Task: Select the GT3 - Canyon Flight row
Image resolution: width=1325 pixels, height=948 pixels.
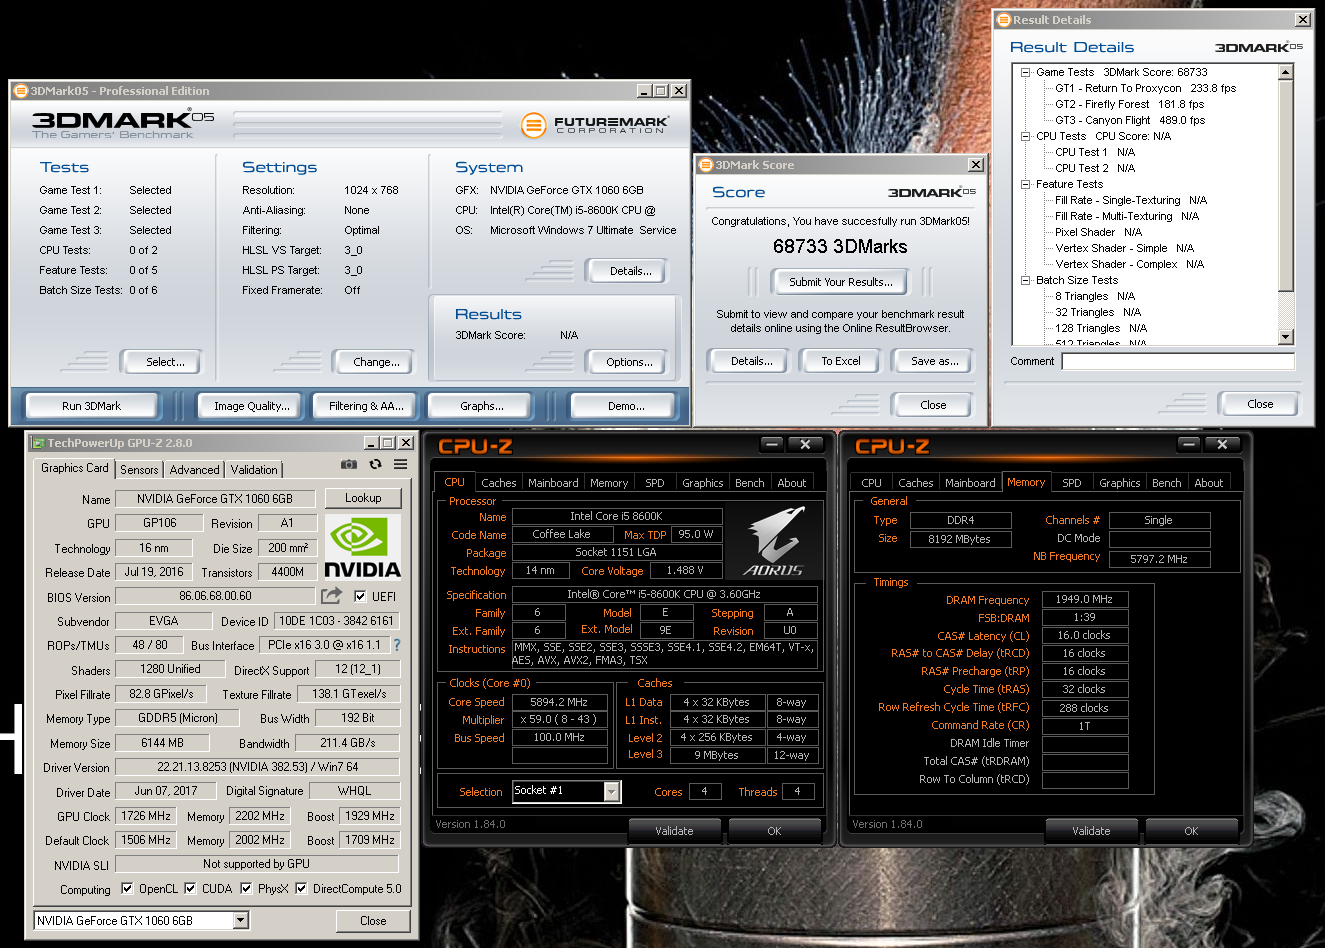Action: coord(1130,120)
